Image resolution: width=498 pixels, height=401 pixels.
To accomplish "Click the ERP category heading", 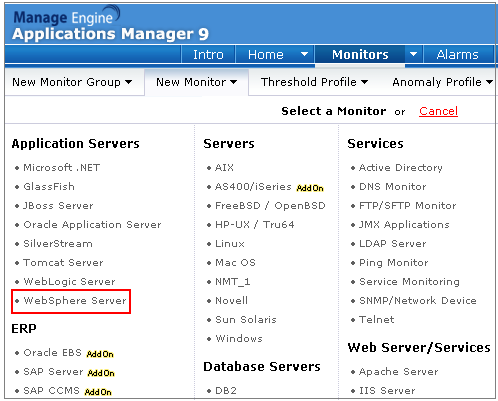I will (24, 329).
